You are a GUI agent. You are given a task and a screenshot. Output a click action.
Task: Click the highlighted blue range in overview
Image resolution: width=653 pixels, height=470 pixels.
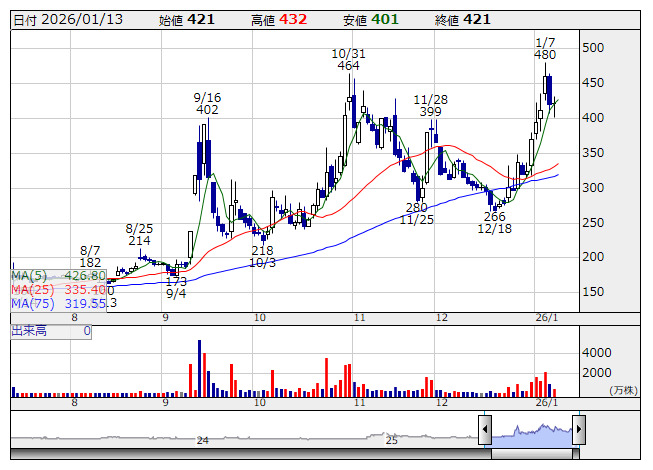pyautogui.click(x=531, y=431)
